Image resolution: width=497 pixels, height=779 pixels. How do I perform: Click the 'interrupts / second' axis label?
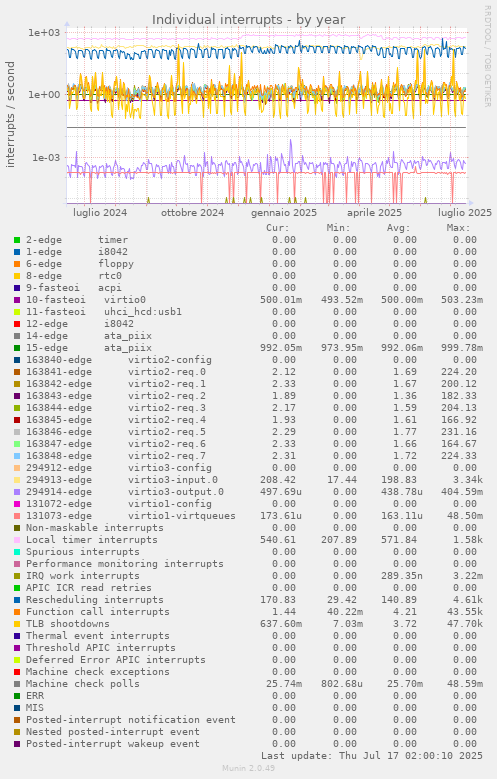tap(10, 114)
